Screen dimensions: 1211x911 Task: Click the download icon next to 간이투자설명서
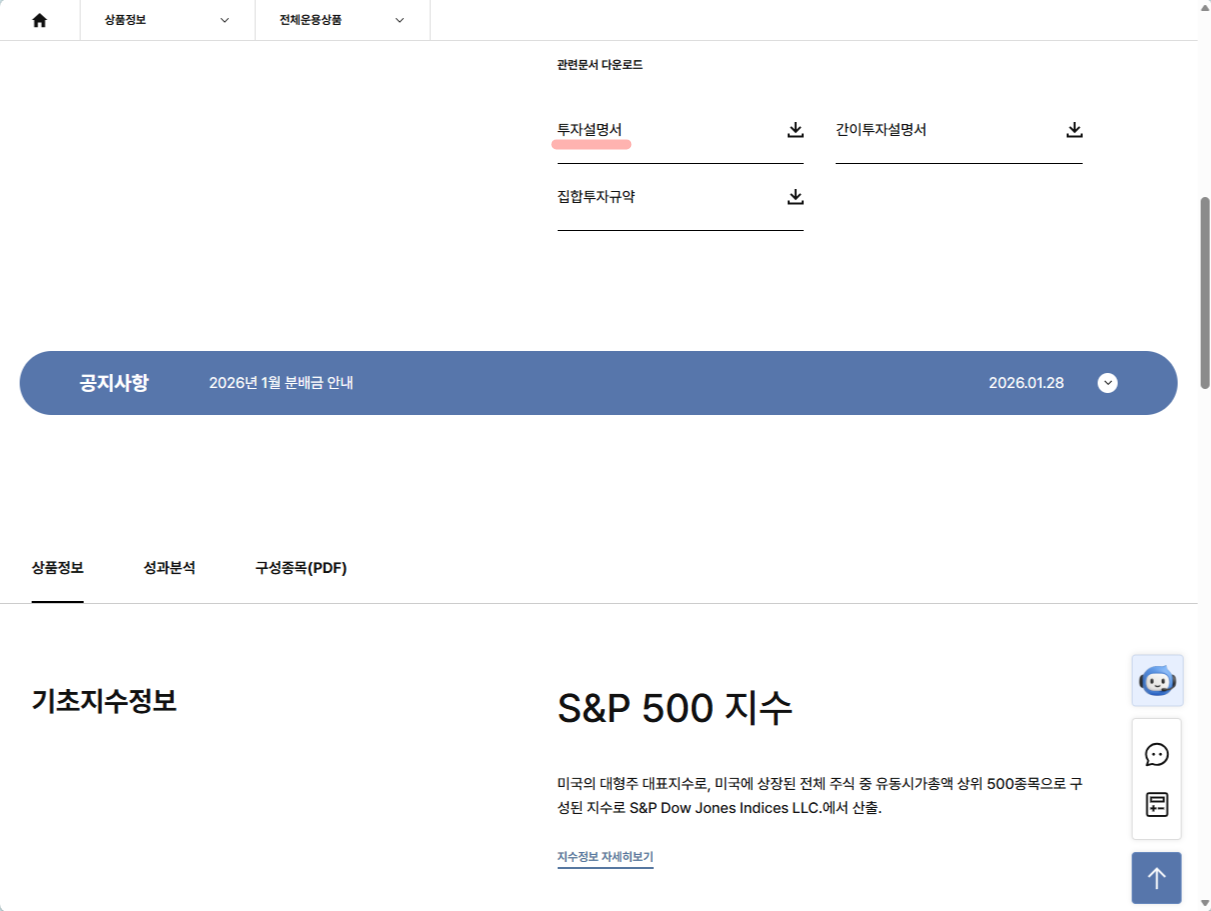[x=1074, y=130]
